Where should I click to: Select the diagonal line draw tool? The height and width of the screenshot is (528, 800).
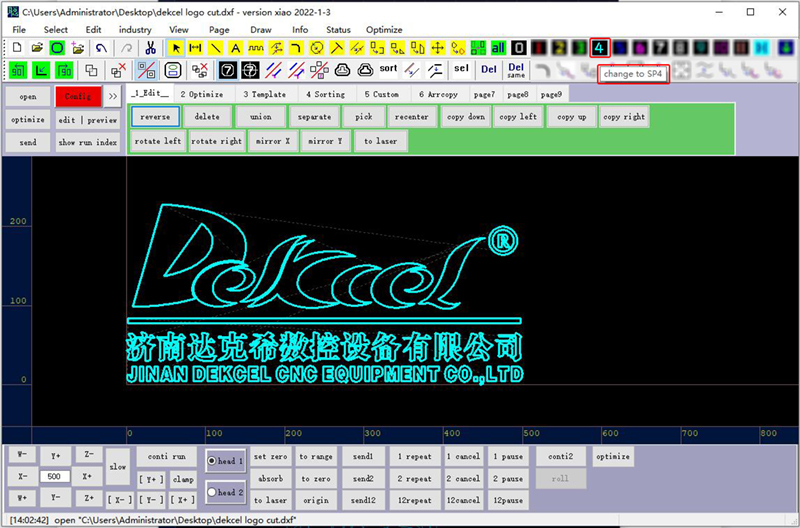pos(215,48)
